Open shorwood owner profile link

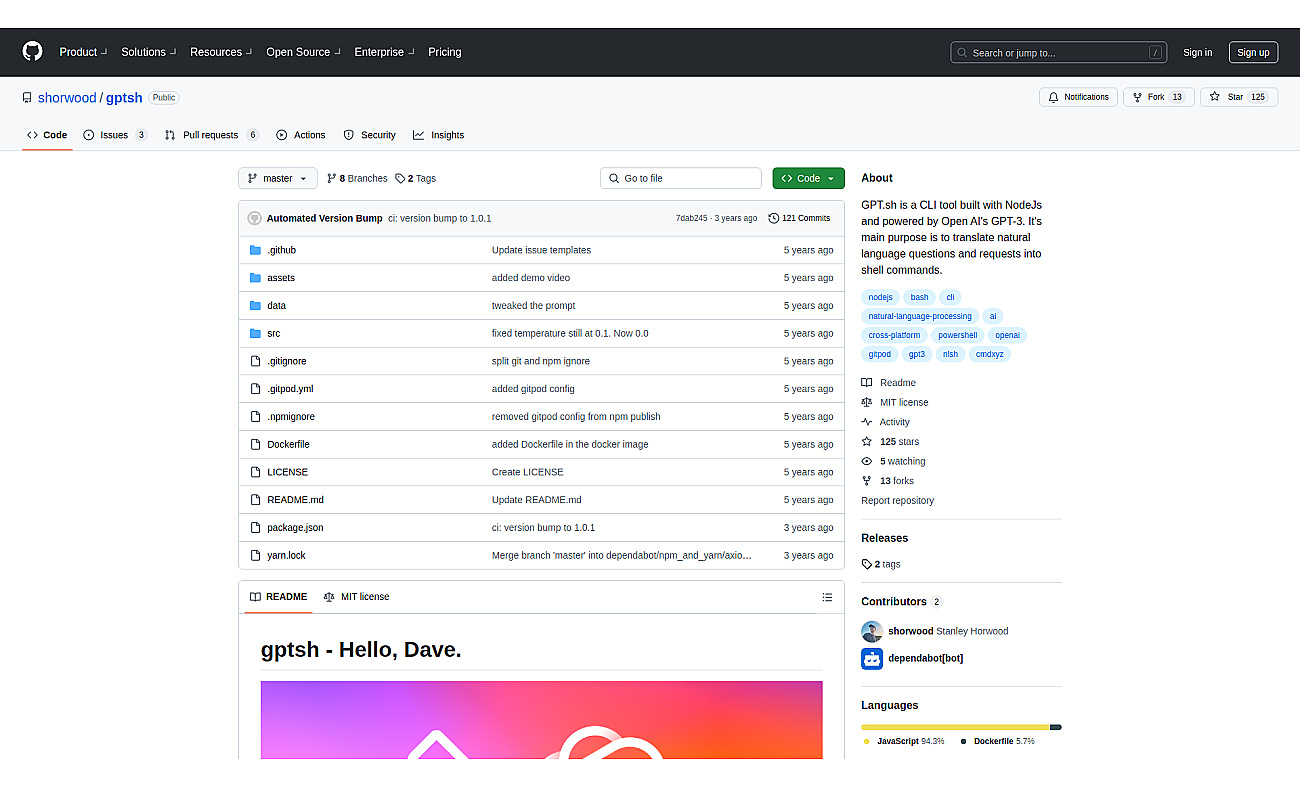pos(67,98)
